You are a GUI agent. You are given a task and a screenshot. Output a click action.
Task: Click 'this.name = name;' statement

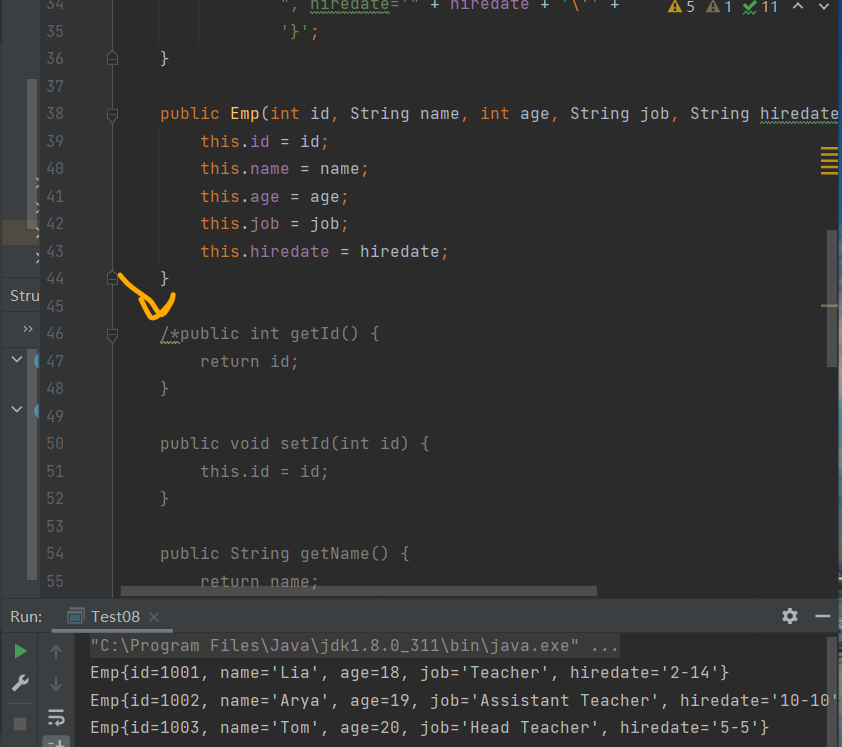tap(284, 169)
